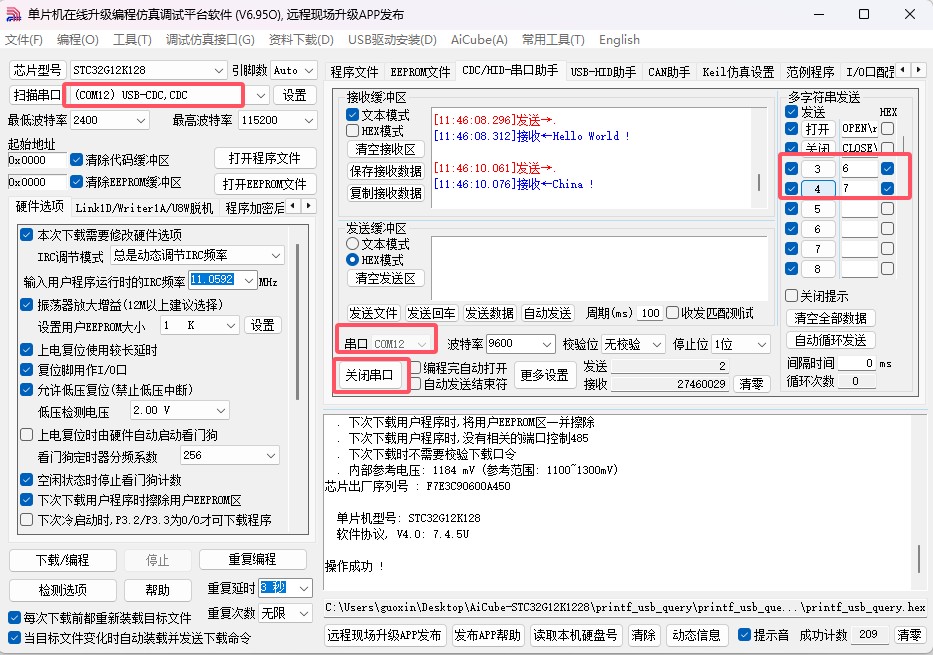Open the 编程(O) menu

[78, 40]
